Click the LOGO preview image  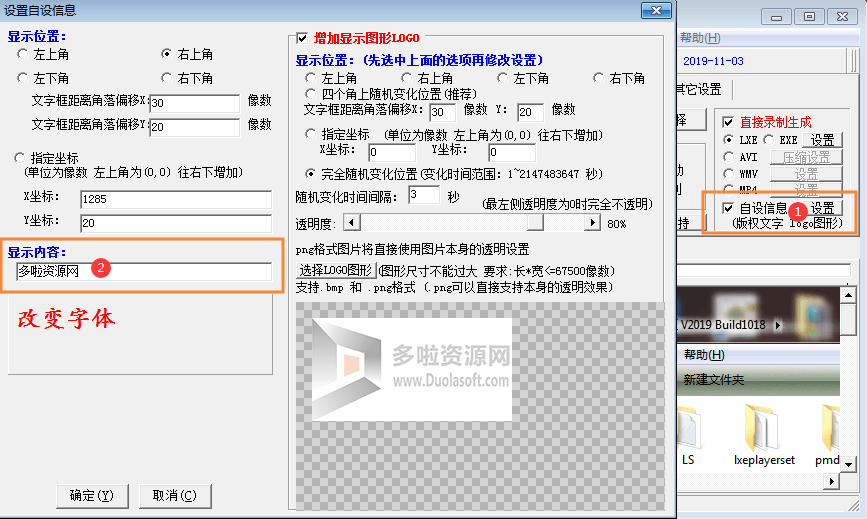click(x=412, y=369)
